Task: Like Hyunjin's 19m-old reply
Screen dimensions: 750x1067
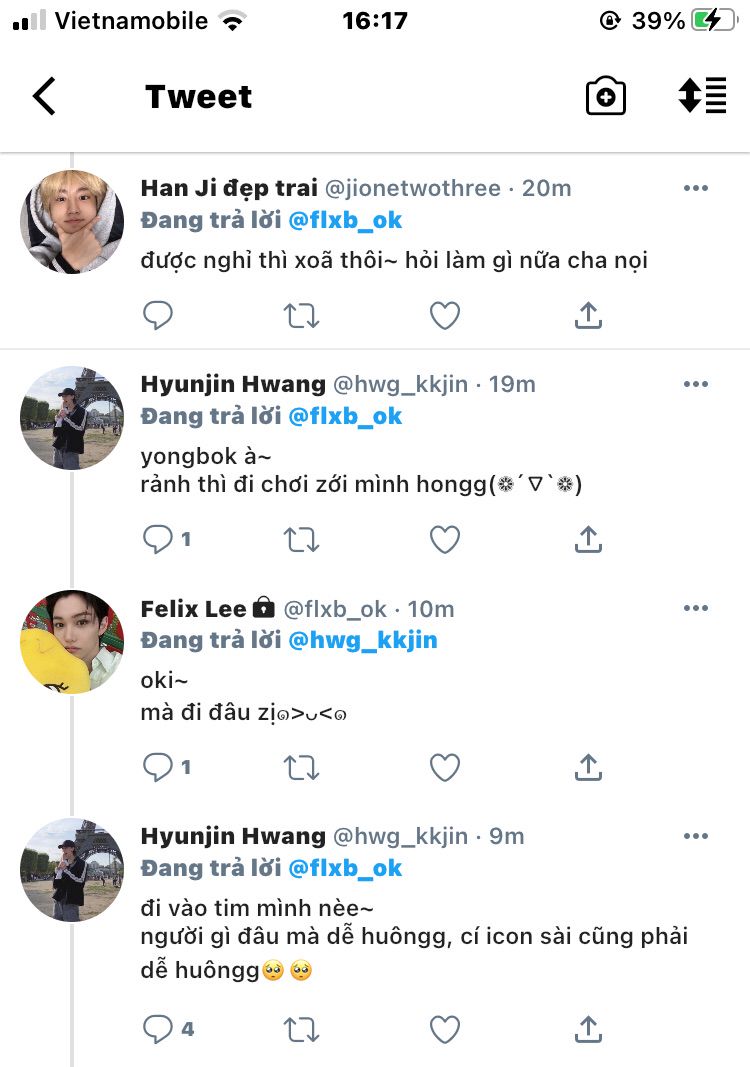Action: click(445, 540)
